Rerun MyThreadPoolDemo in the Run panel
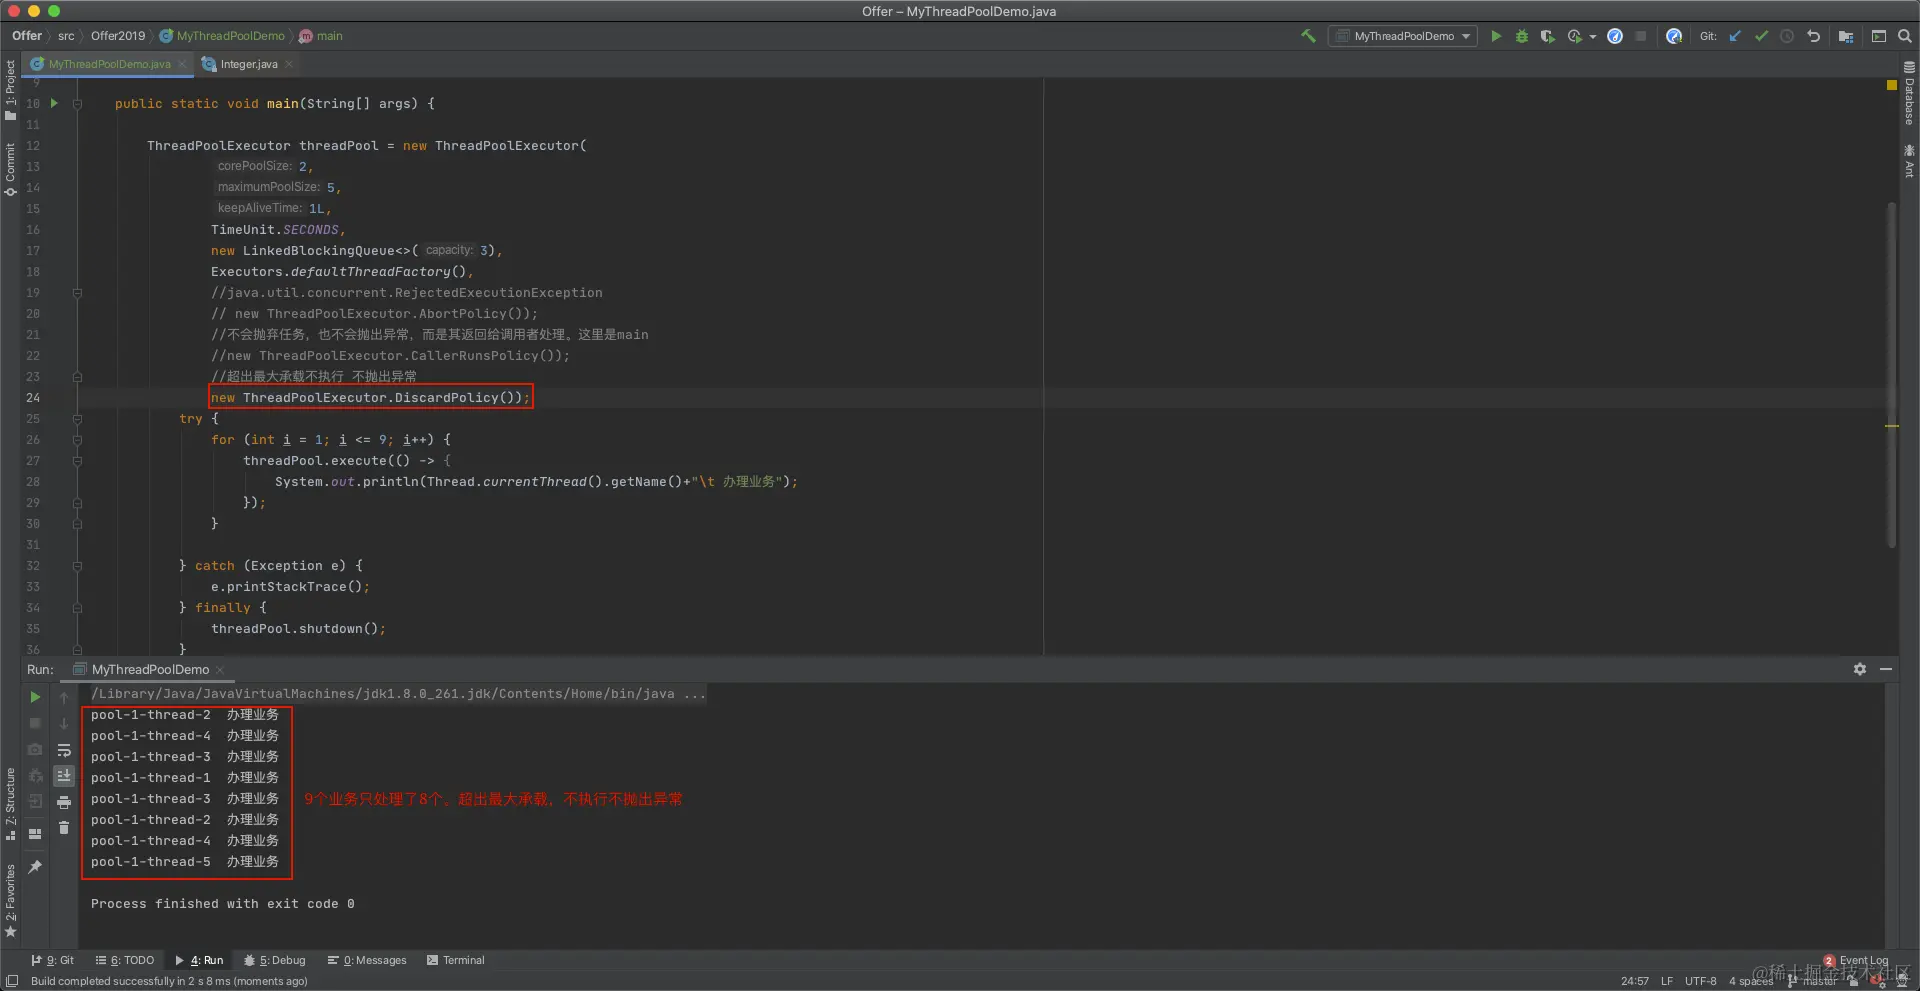1920x991 pixels. pos(35,697)
